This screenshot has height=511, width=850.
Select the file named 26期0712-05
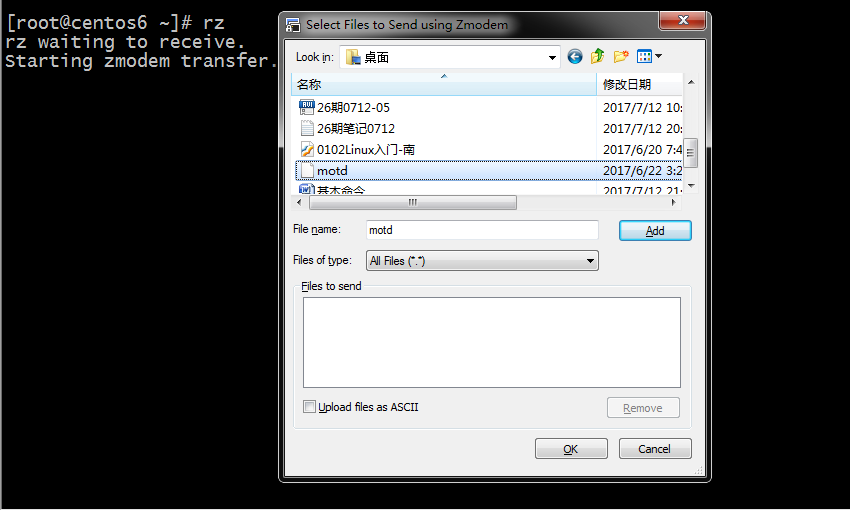pyautogui.click(x=353, y=107)
